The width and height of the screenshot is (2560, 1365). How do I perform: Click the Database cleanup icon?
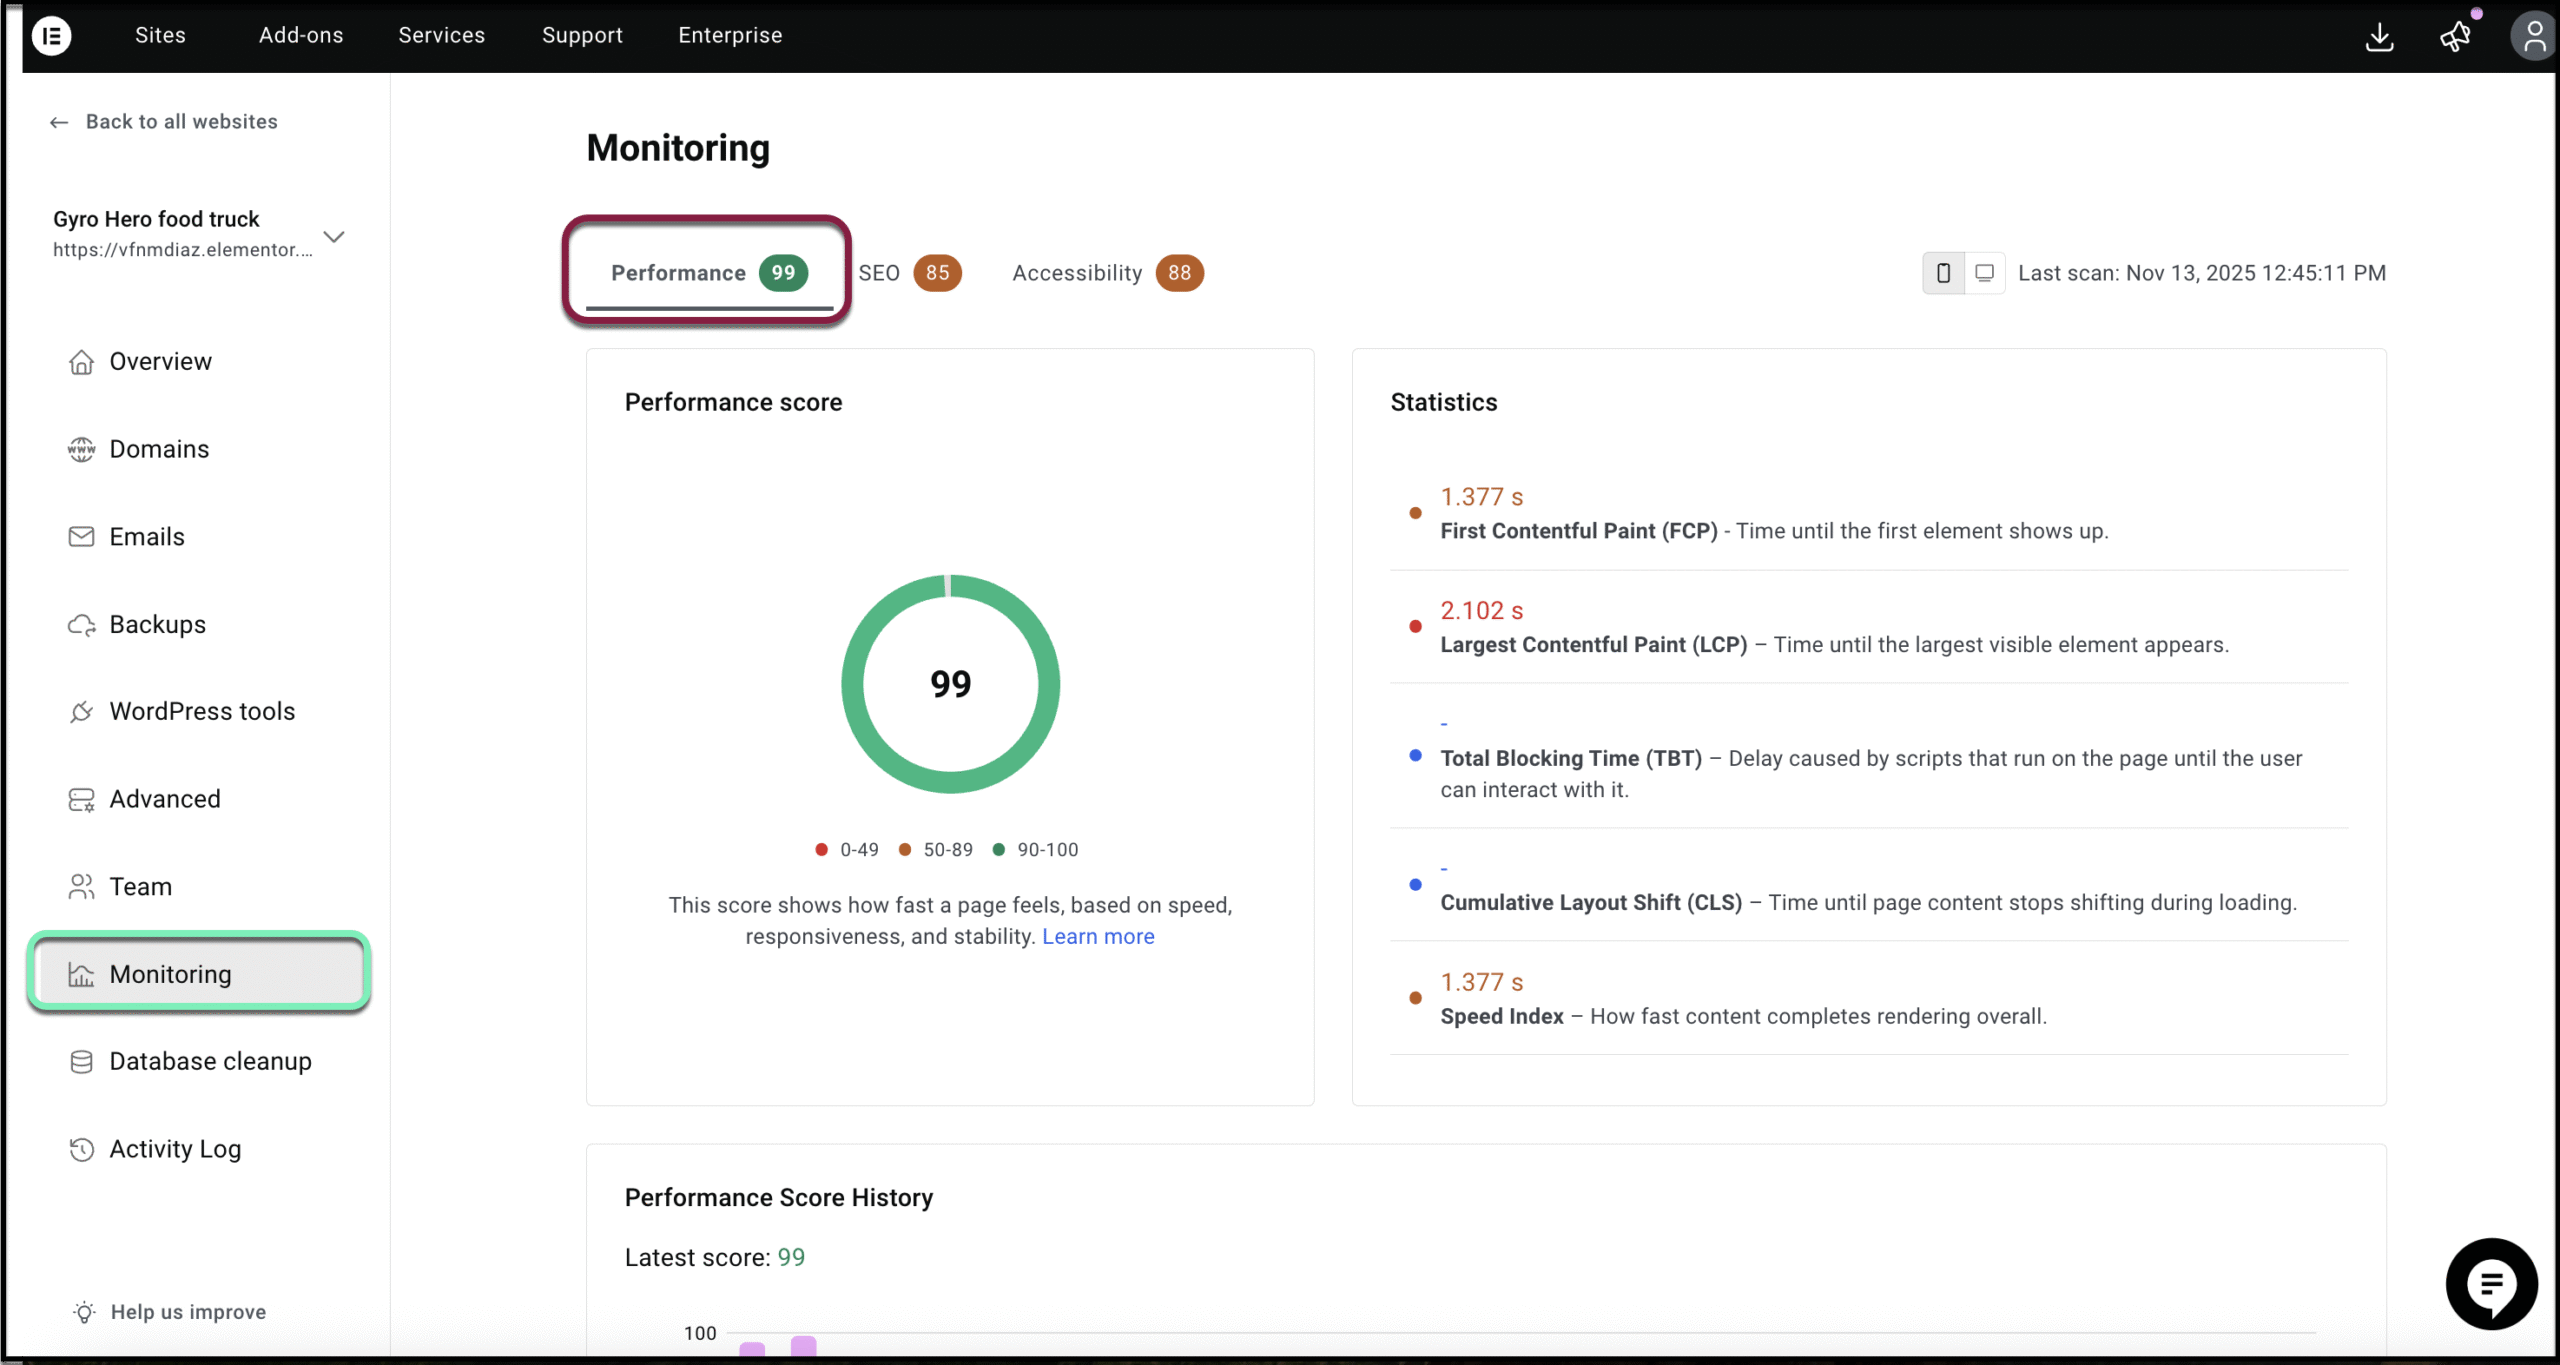click(x=81, y=1062)
